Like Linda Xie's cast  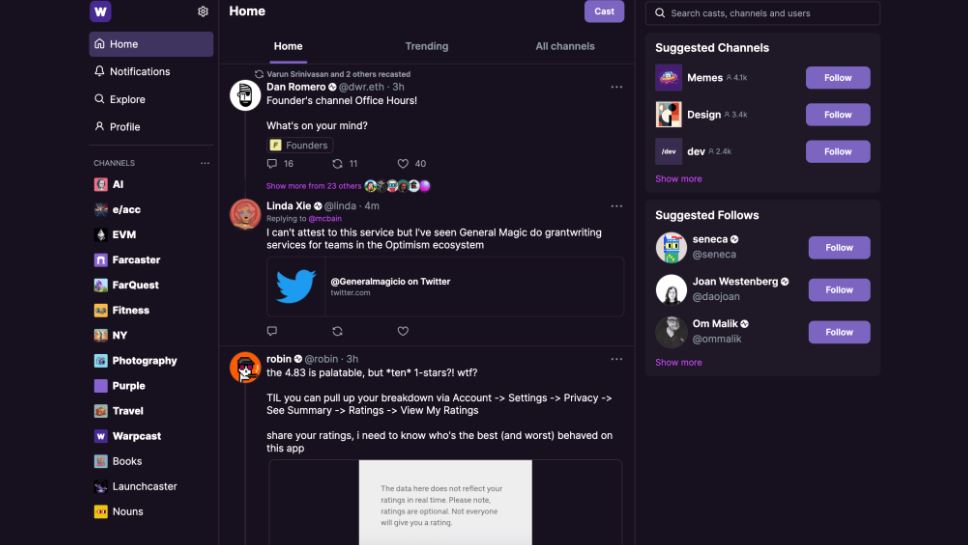tap(403, 331)
